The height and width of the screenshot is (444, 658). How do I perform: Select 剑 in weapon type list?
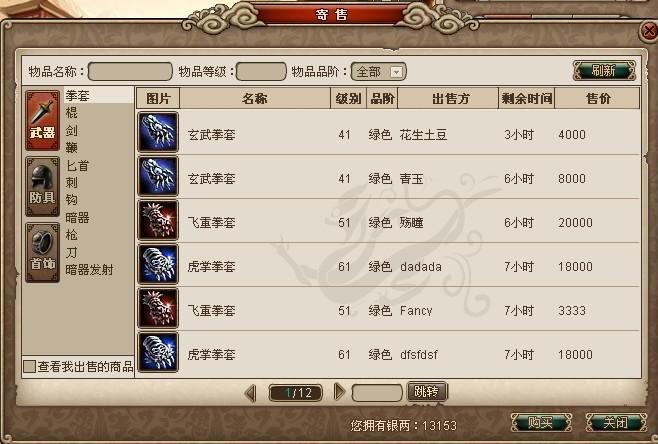(71, 131)
